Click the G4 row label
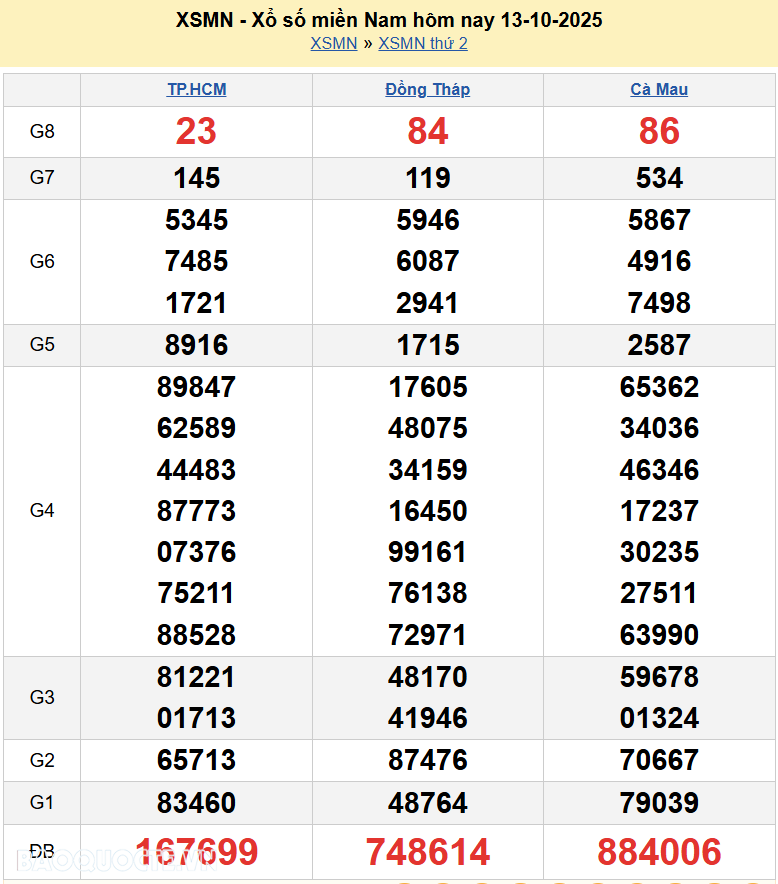The image size is (778, 884). click(42, 511)
